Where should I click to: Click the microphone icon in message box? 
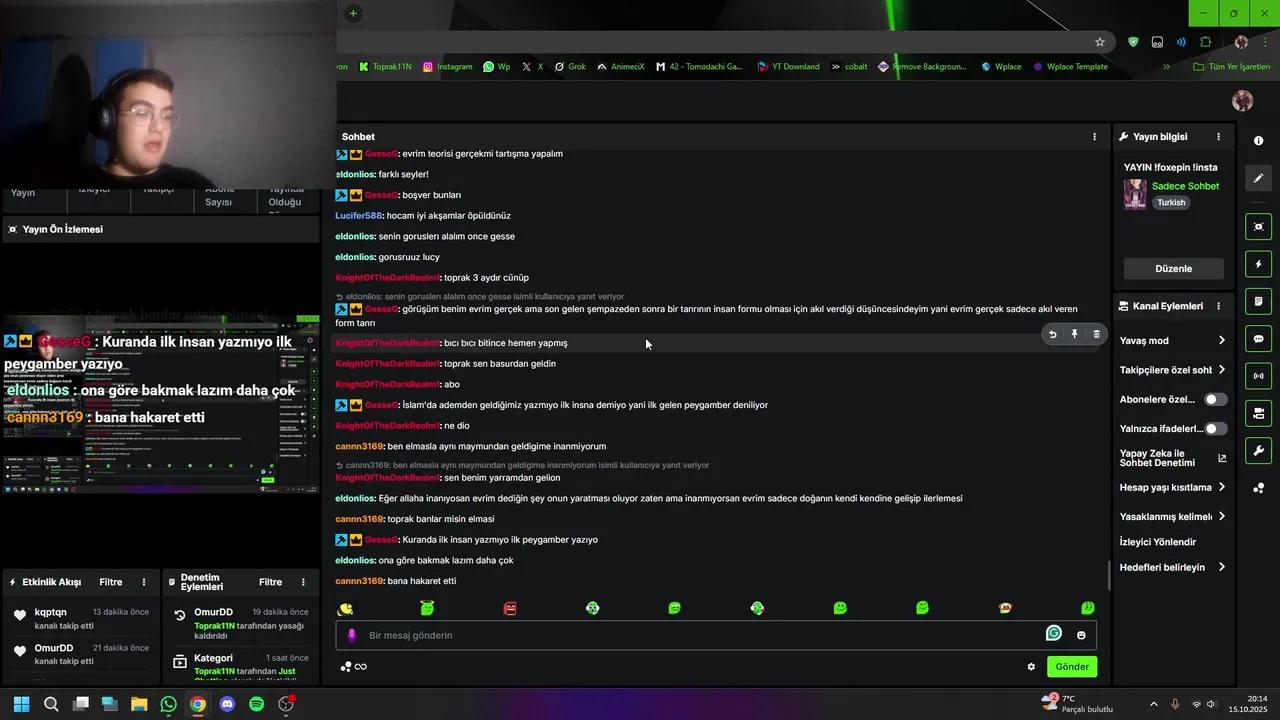coord(351,635)
